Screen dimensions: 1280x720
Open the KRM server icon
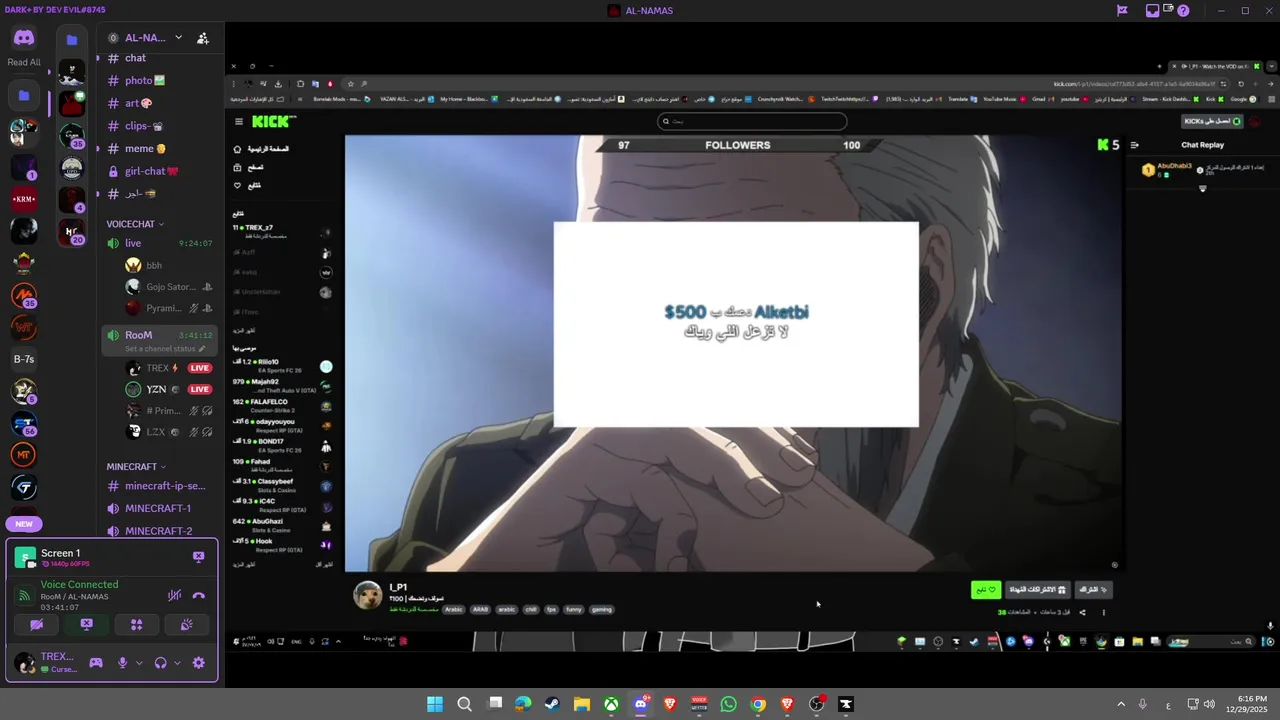(x=24, y=199)
